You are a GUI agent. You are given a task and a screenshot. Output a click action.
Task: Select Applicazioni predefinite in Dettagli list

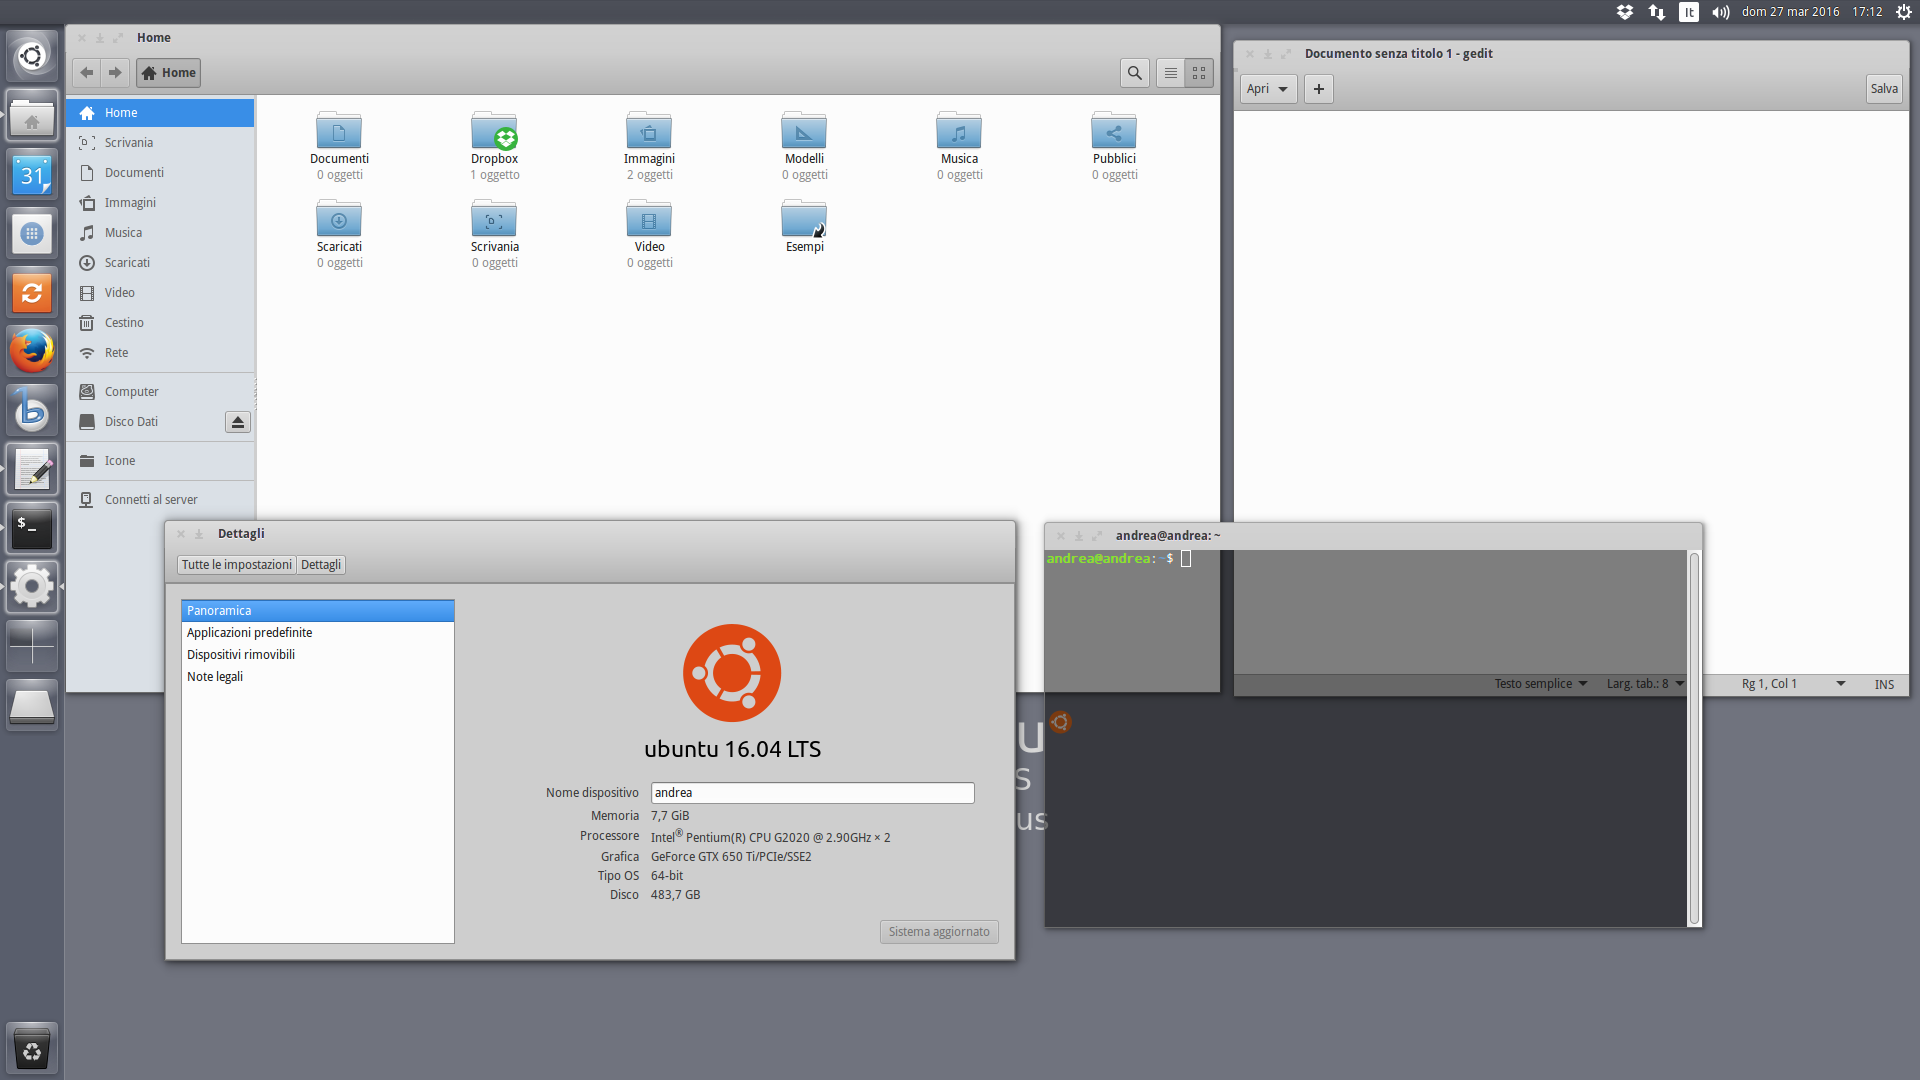point(318,633)
